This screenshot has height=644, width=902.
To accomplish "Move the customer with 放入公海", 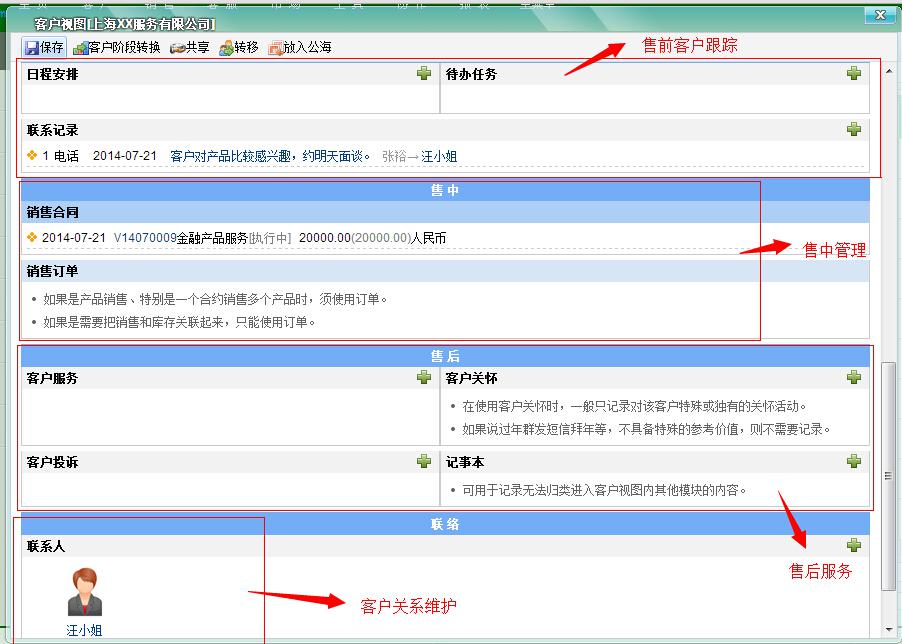I will click(x=300, y=47).
